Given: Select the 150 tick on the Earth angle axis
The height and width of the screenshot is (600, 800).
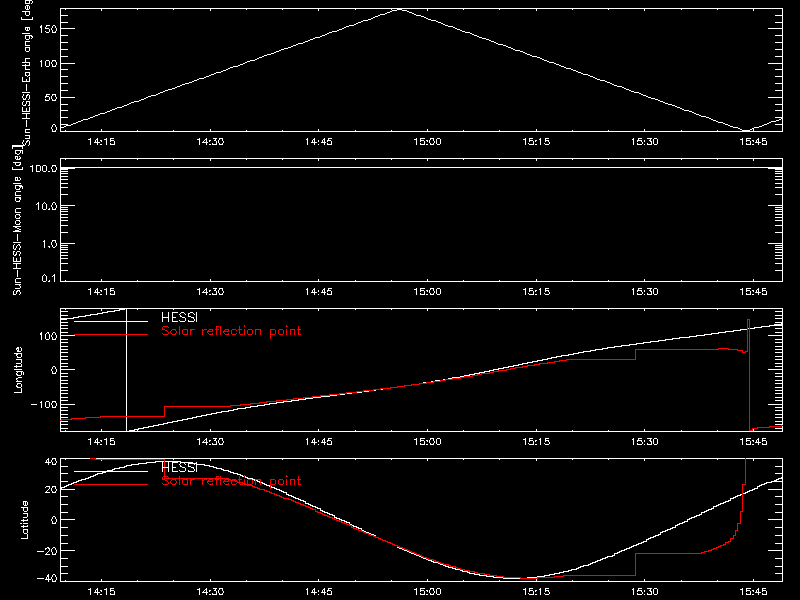Looking at the screenshot, I should click(x=47, y=29).
